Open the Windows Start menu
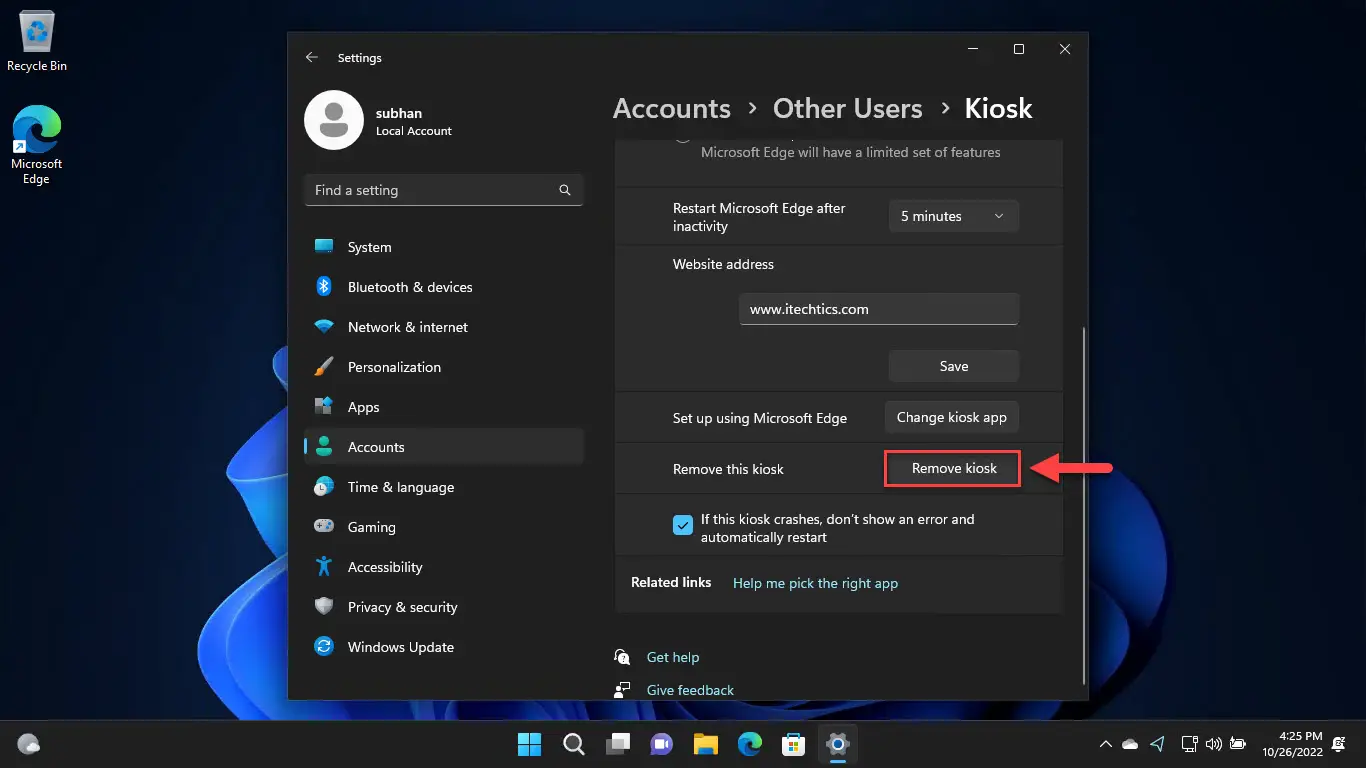 [x=529, y=744]
